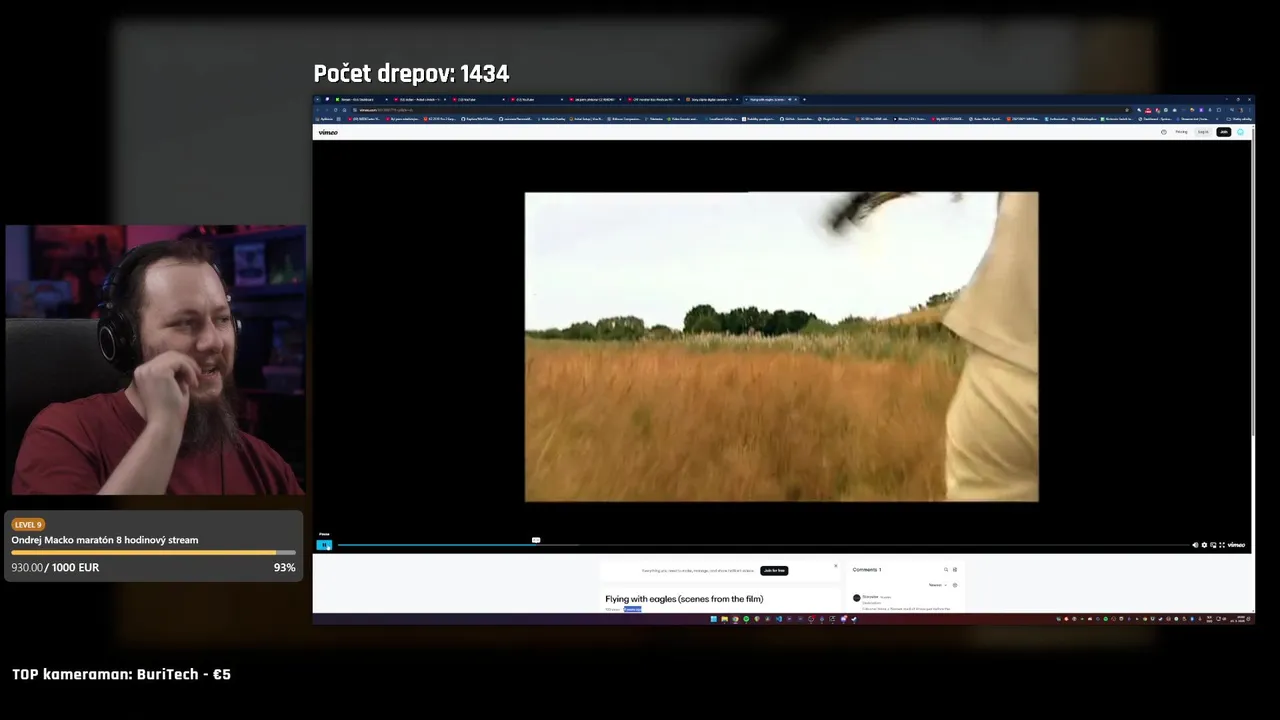Click the Comments 1 heading
The image size is (1280, 720).
coord(867,570)
